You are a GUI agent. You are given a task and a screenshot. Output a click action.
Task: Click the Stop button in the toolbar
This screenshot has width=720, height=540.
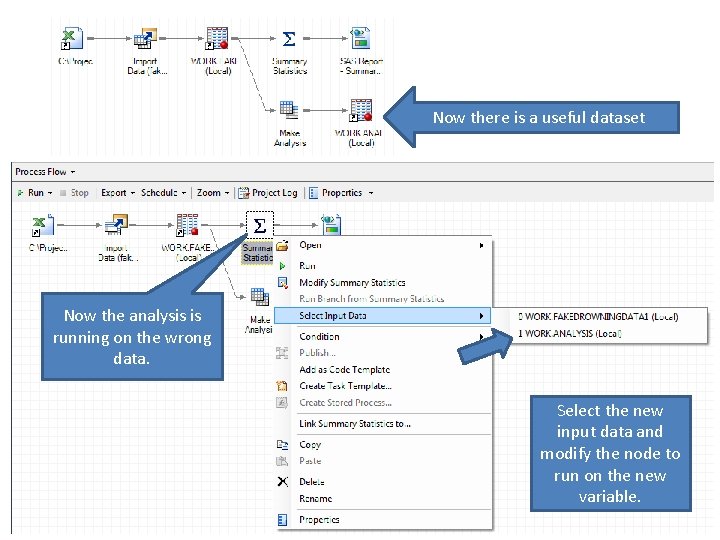pos(74,193)
